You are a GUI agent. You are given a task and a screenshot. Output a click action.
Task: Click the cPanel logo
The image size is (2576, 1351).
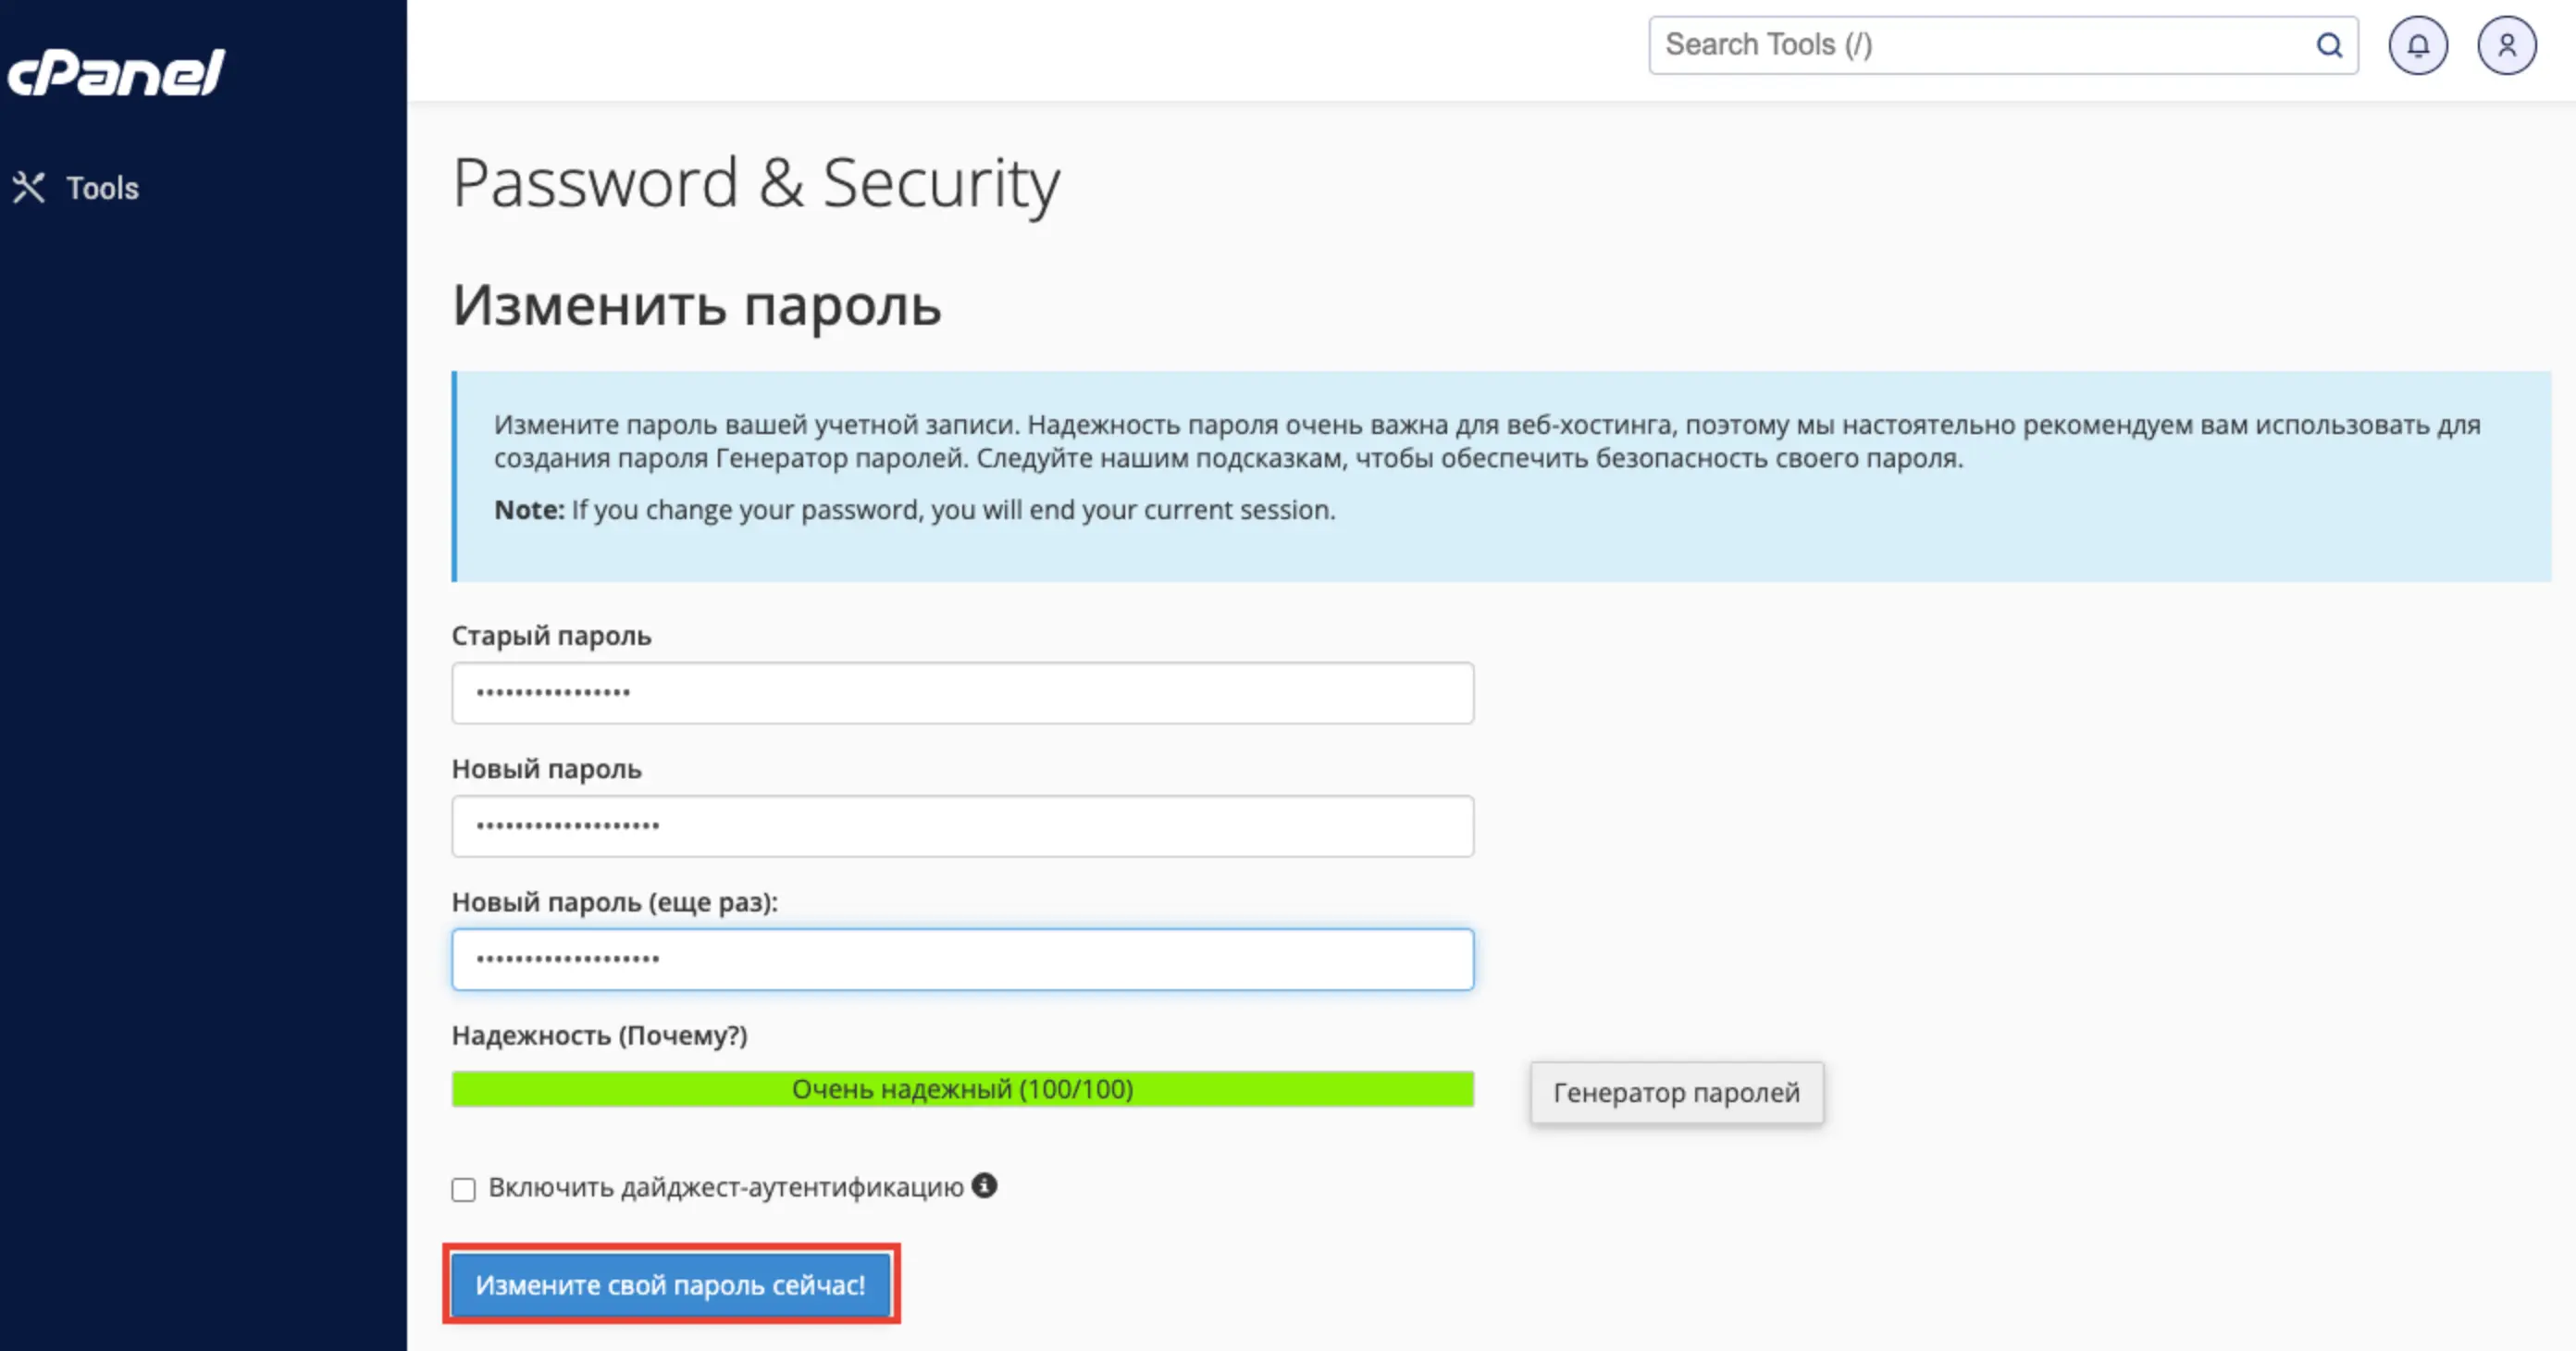click(x=116, y=73)
